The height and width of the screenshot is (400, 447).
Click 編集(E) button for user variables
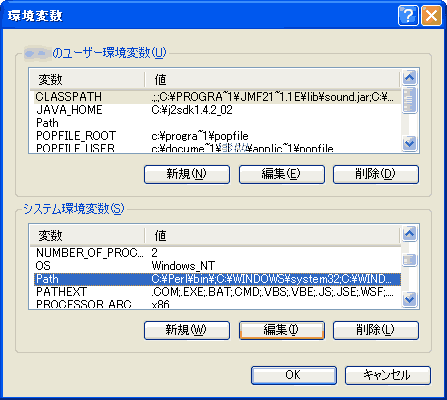click(282, 174)
